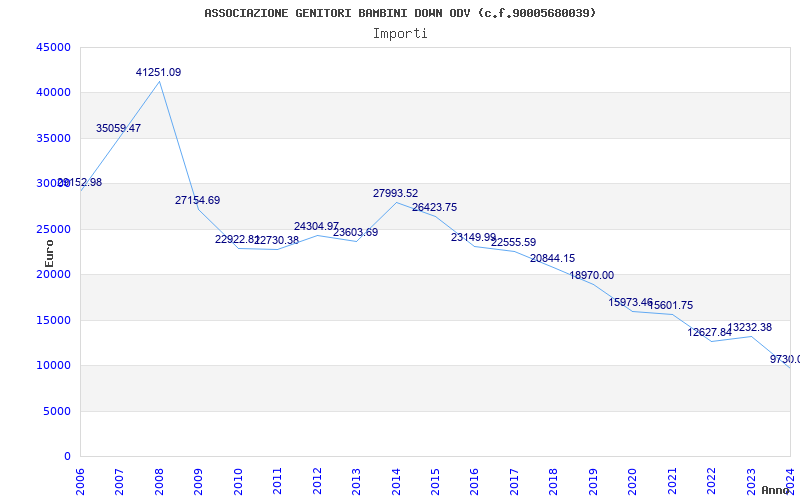Select the y-axis tick 15000
The width and height of the screenshot is (800, 500).
pyautogui.click(x=54, y=320)
